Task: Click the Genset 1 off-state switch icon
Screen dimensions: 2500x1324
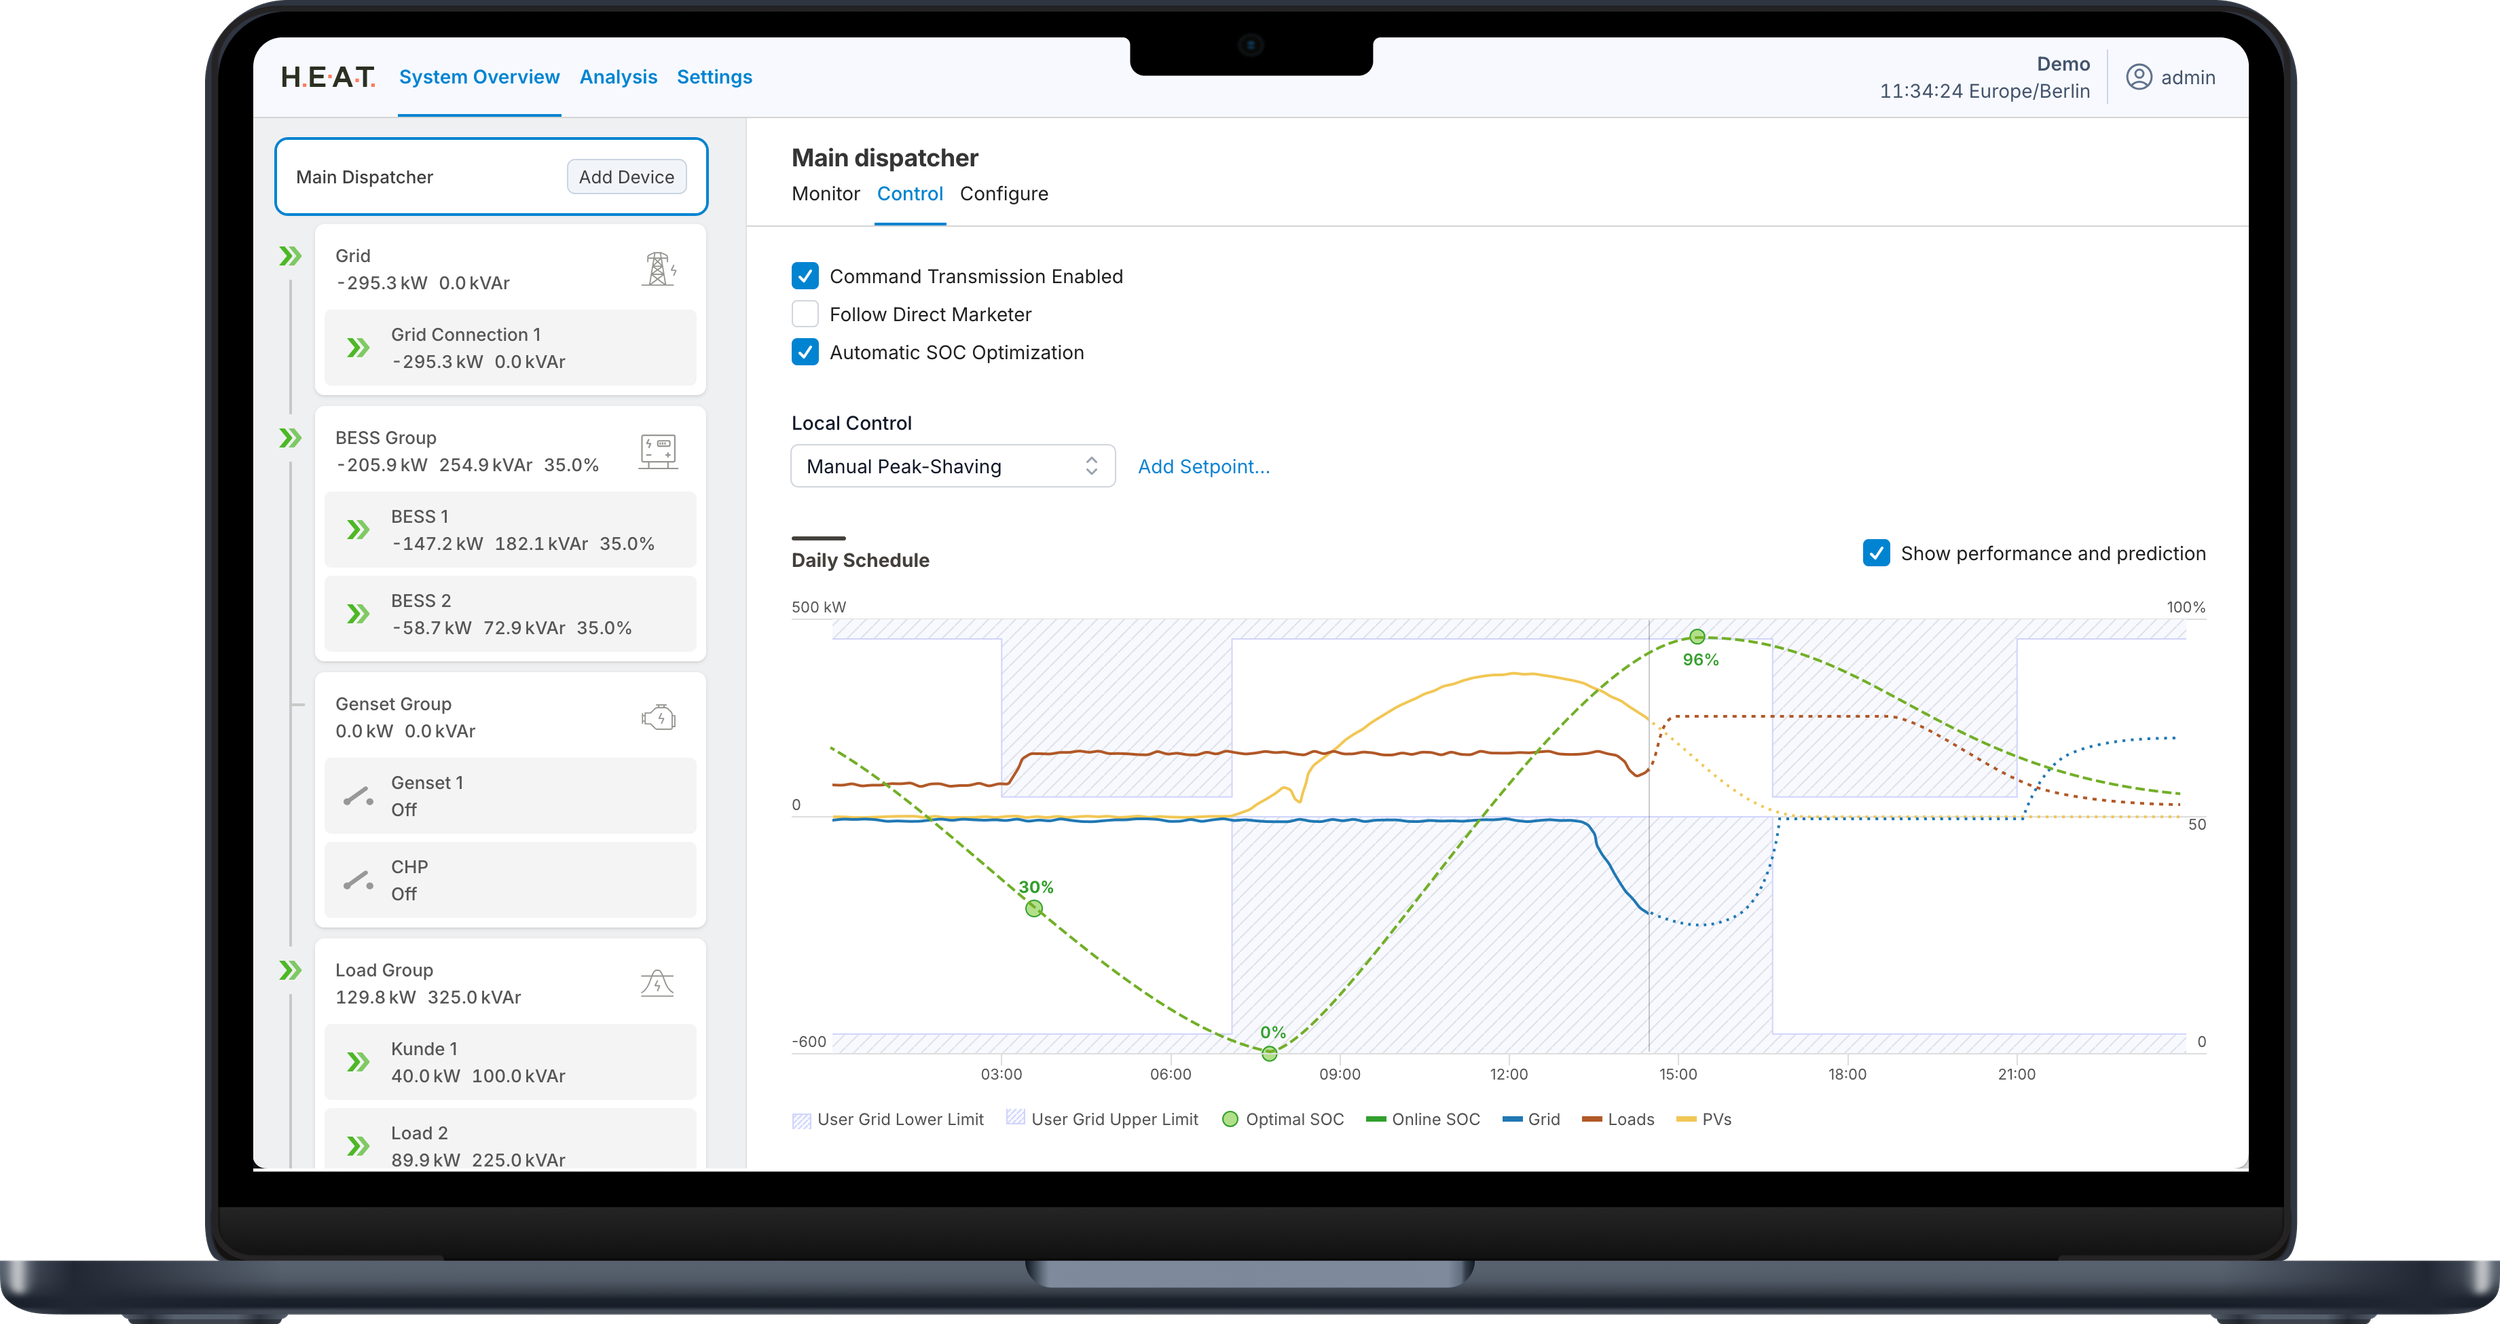Action: 358,797
